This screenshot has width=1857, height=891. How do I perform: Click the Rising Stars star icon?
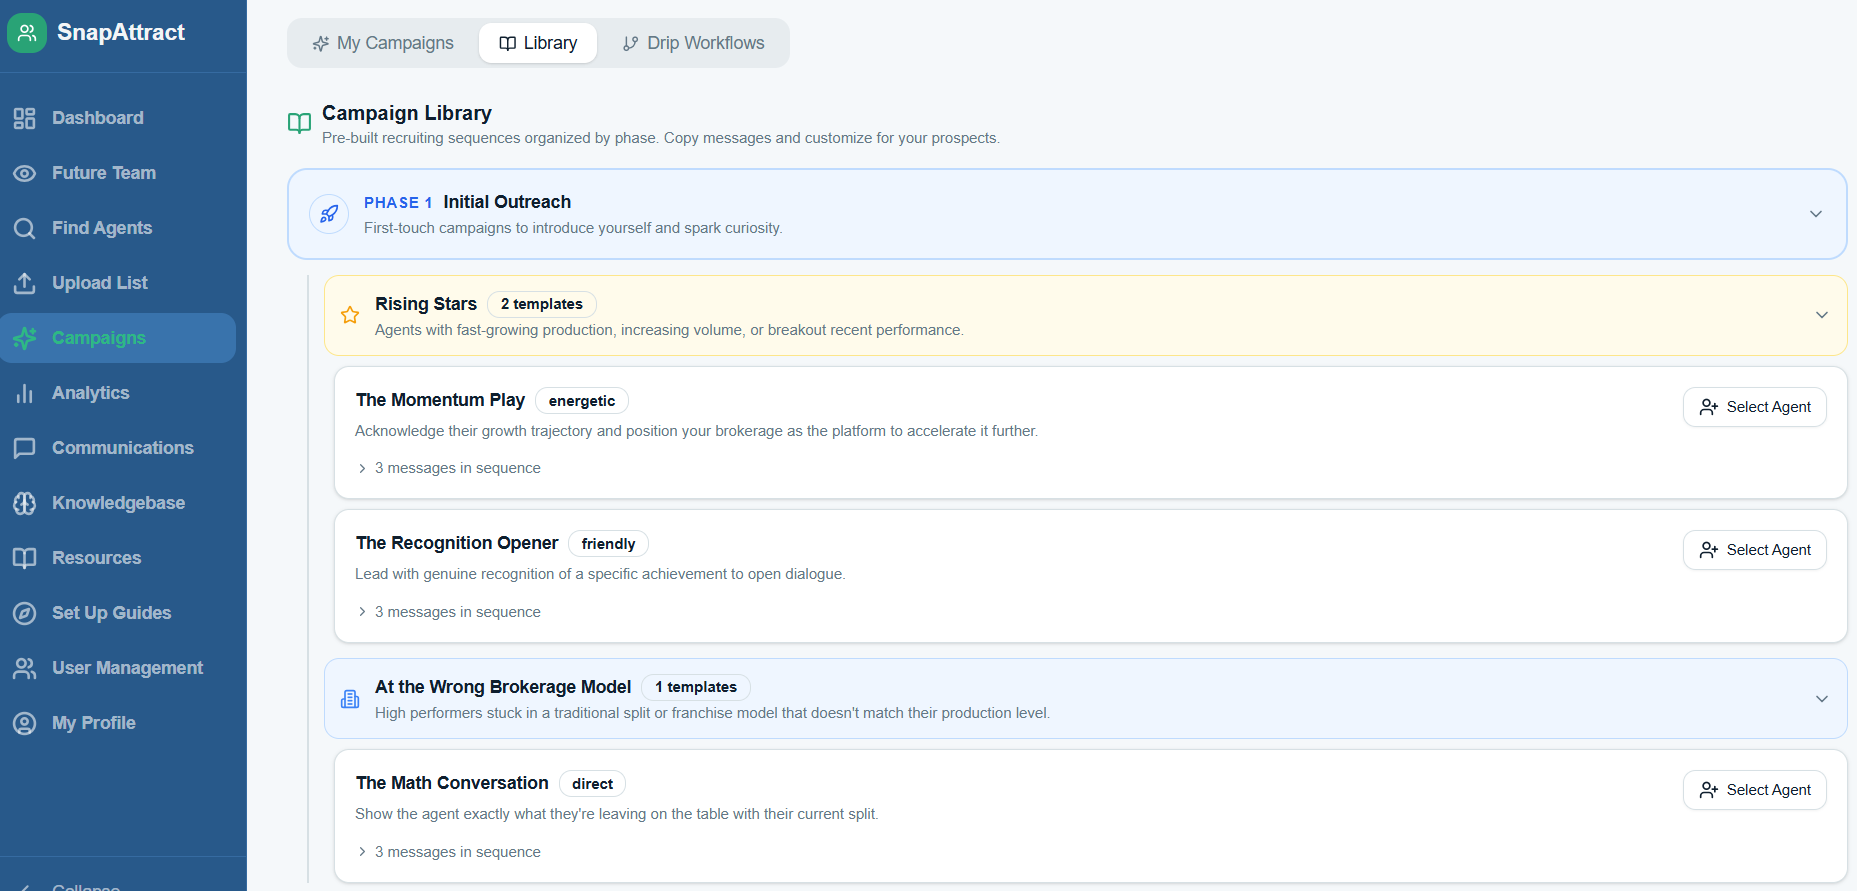point(350,315)
